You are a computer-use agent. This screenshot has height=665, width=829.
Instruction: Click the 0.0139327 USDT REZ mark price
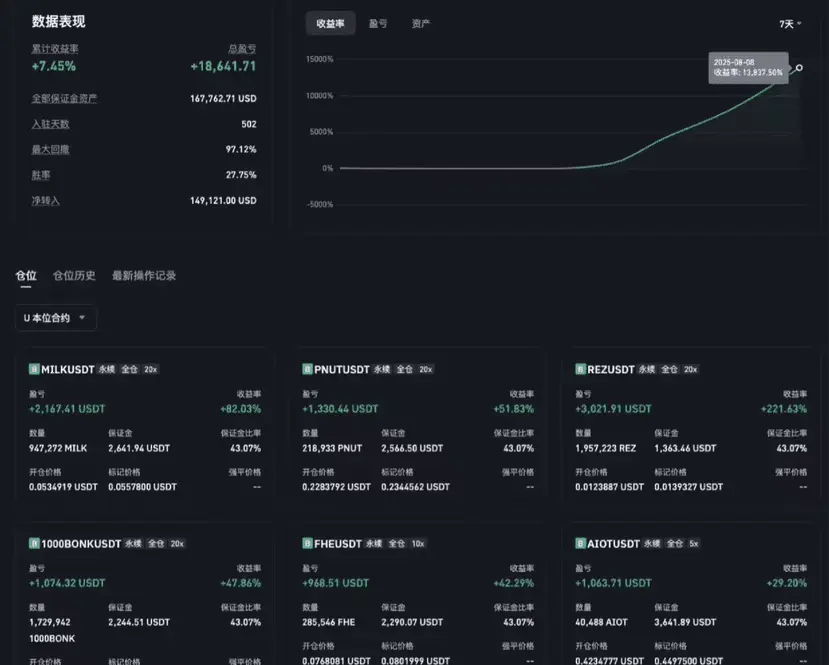point(688,487)
